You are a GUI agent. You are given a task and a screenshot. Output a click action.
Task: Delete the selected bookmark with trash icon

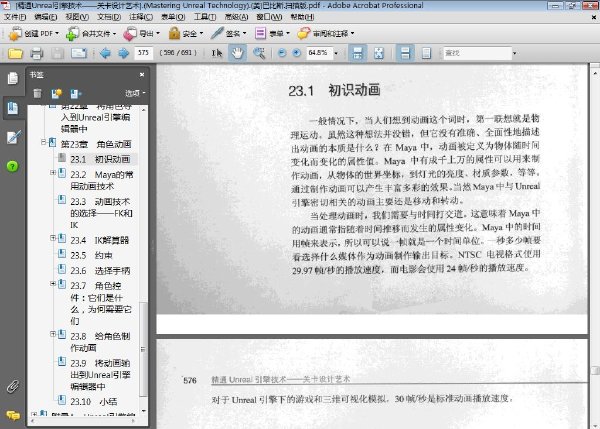(37, 93)
